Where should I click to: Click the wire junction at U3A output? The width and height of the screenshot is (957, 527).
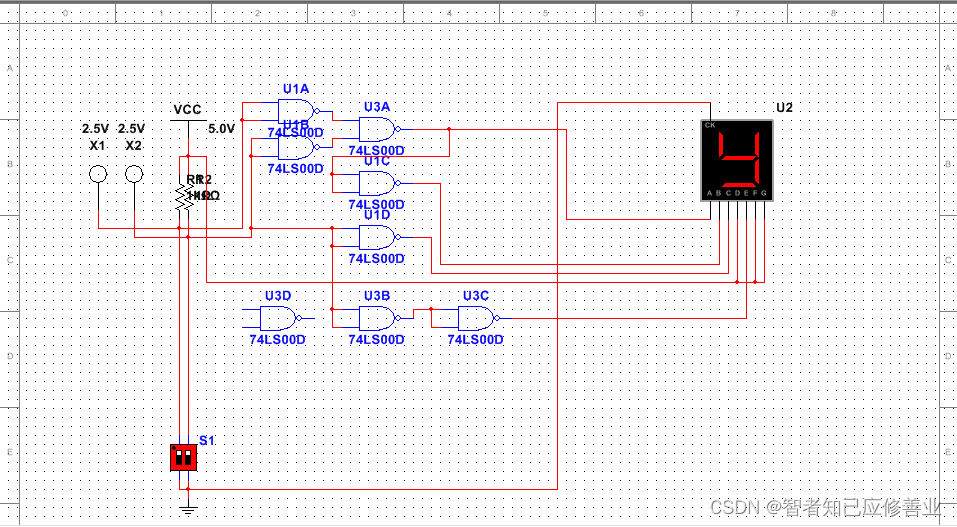(449, 129)
